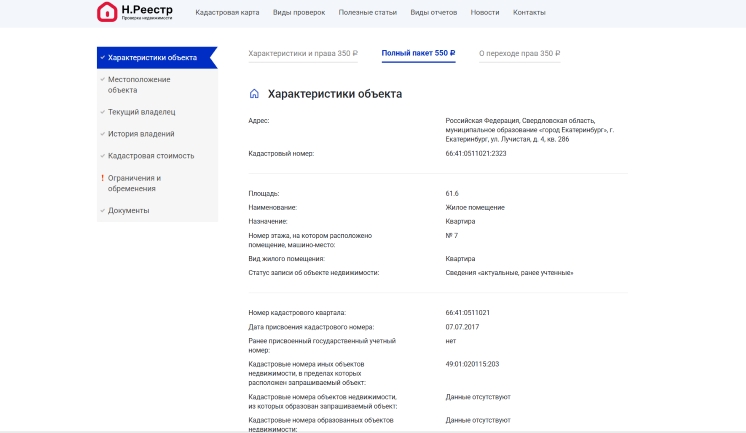Click checkmark icon beside История владений
The image size is (746, 433).
click(102, 134)
